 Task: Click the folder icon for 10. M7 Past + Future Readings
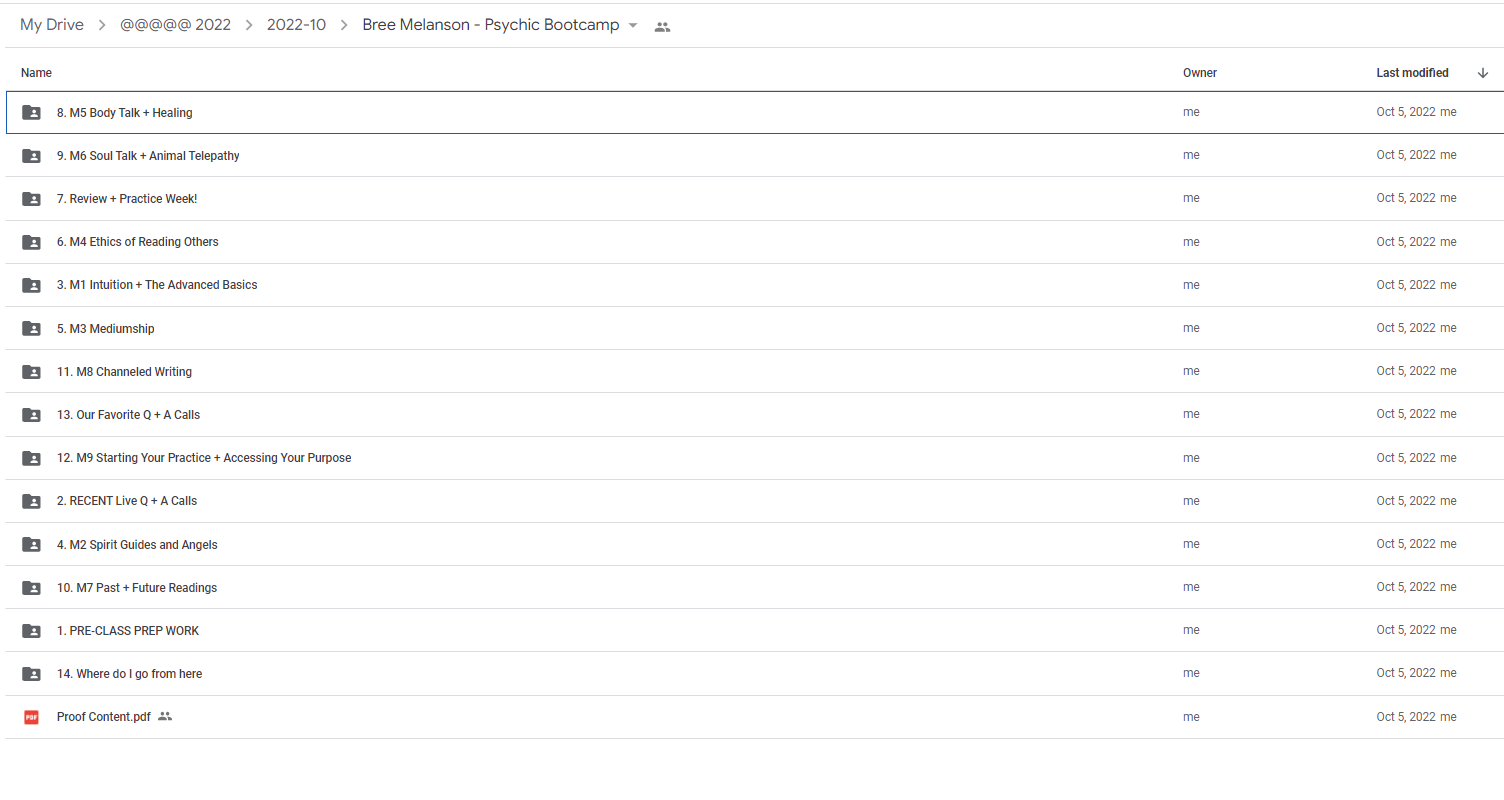31,588
